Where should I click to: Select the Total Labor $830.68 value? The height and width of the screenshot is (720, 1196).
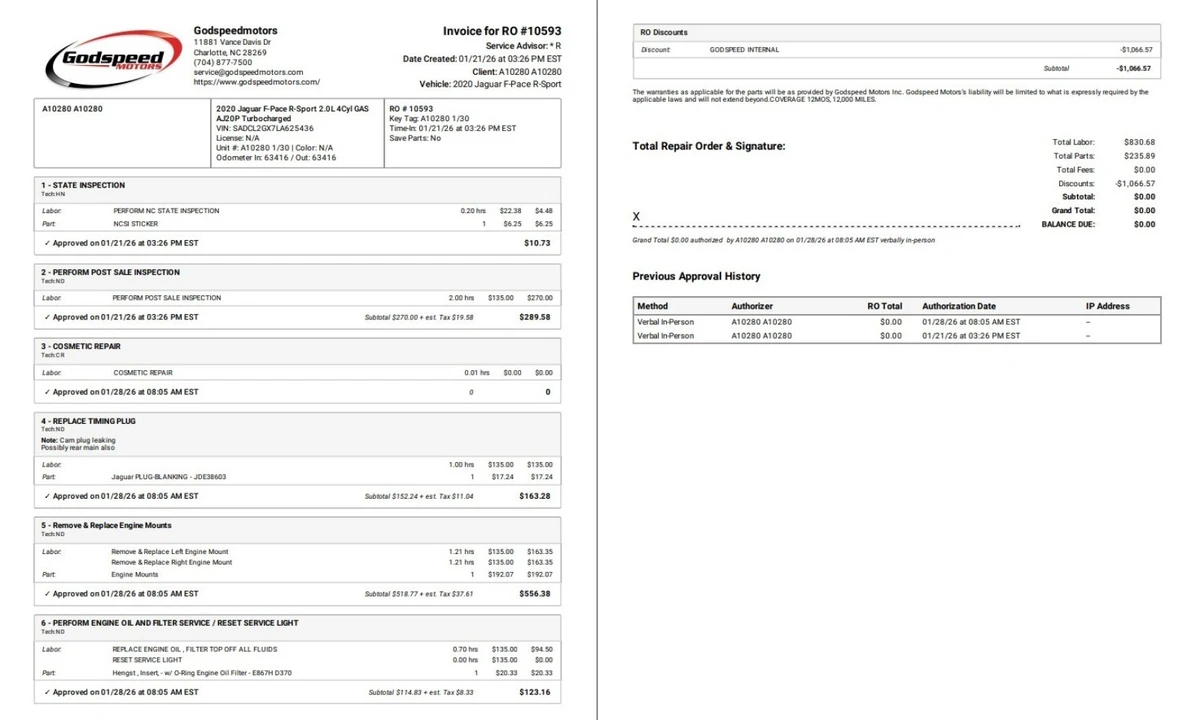[x=1139, y=143]
